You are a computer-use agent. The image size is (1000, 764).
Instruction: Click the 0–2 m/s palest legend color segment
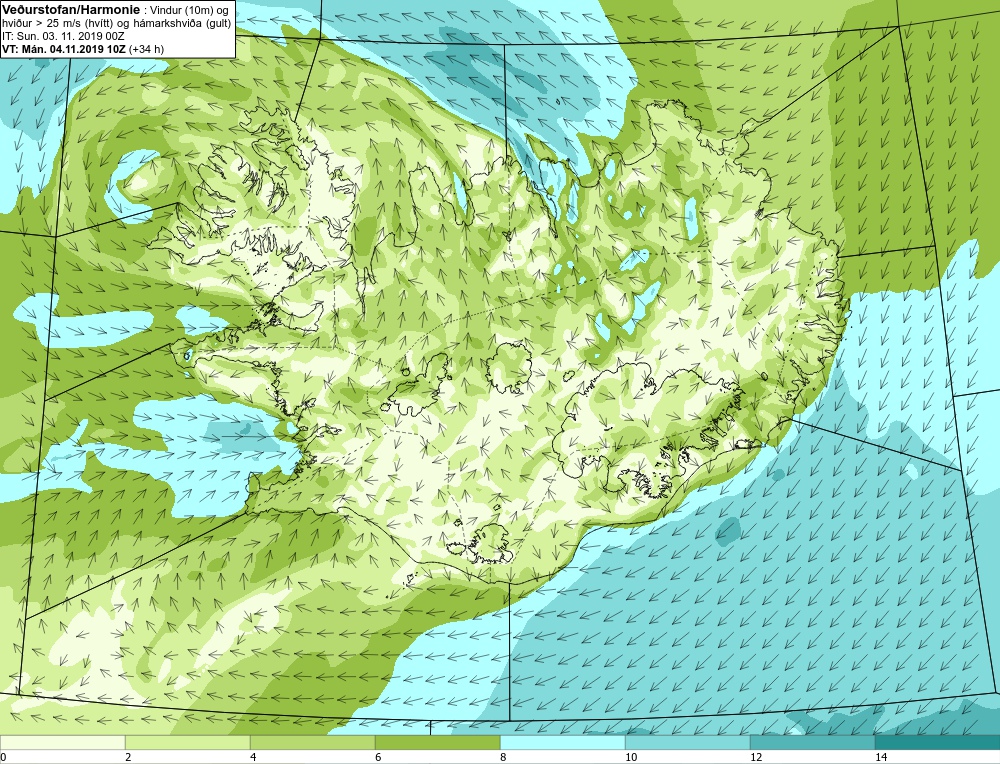[62, 743]
